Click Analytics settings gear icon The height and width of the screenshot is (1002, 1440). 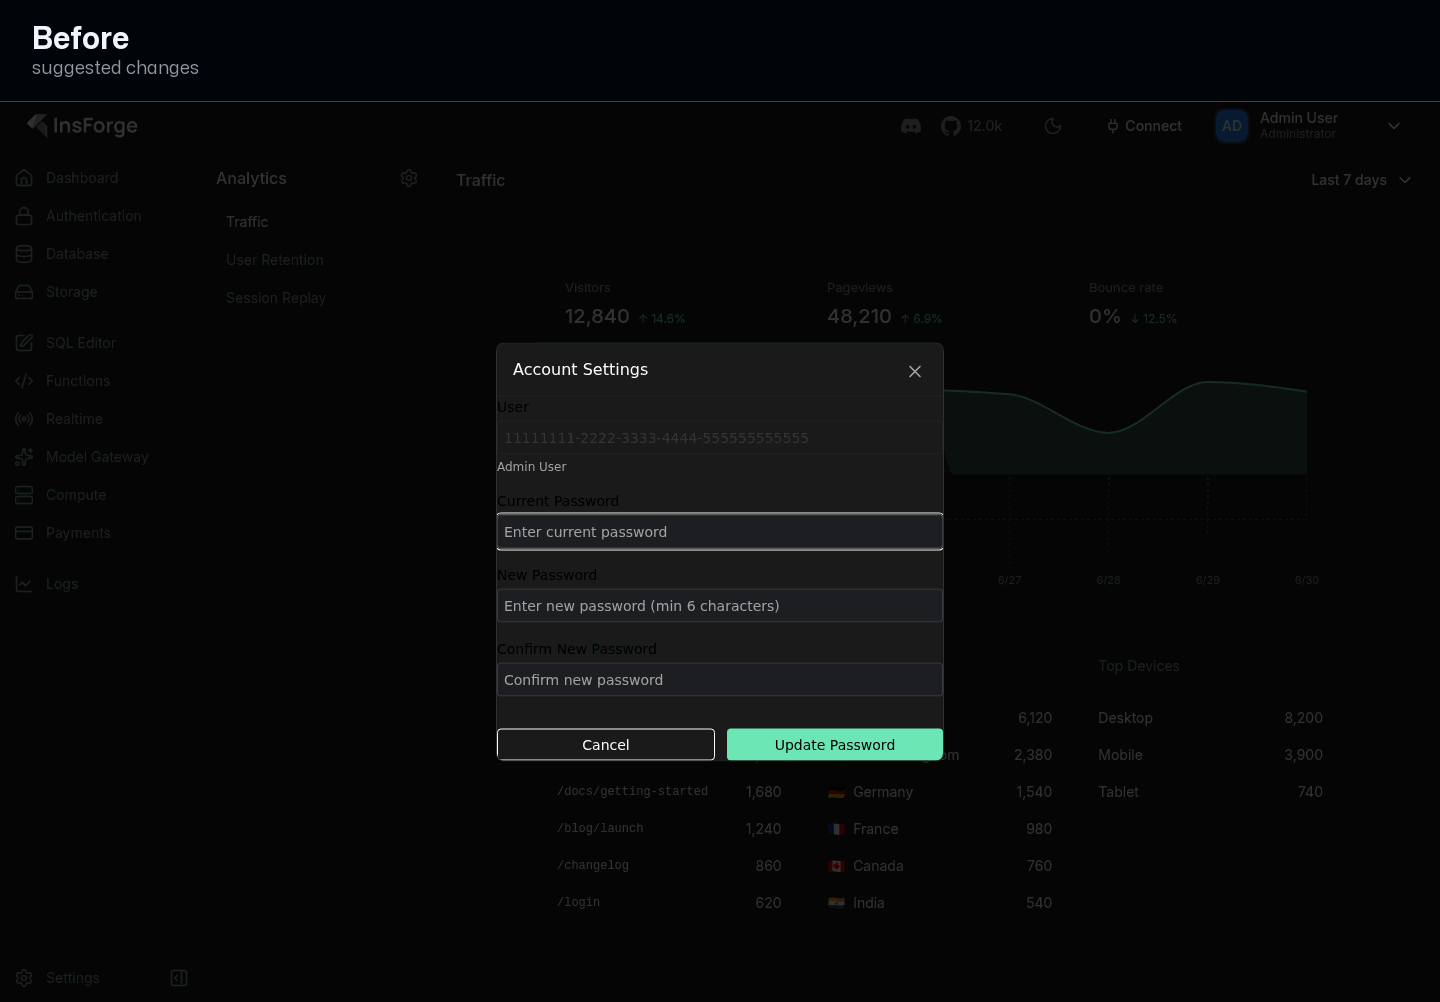[409, 178]
